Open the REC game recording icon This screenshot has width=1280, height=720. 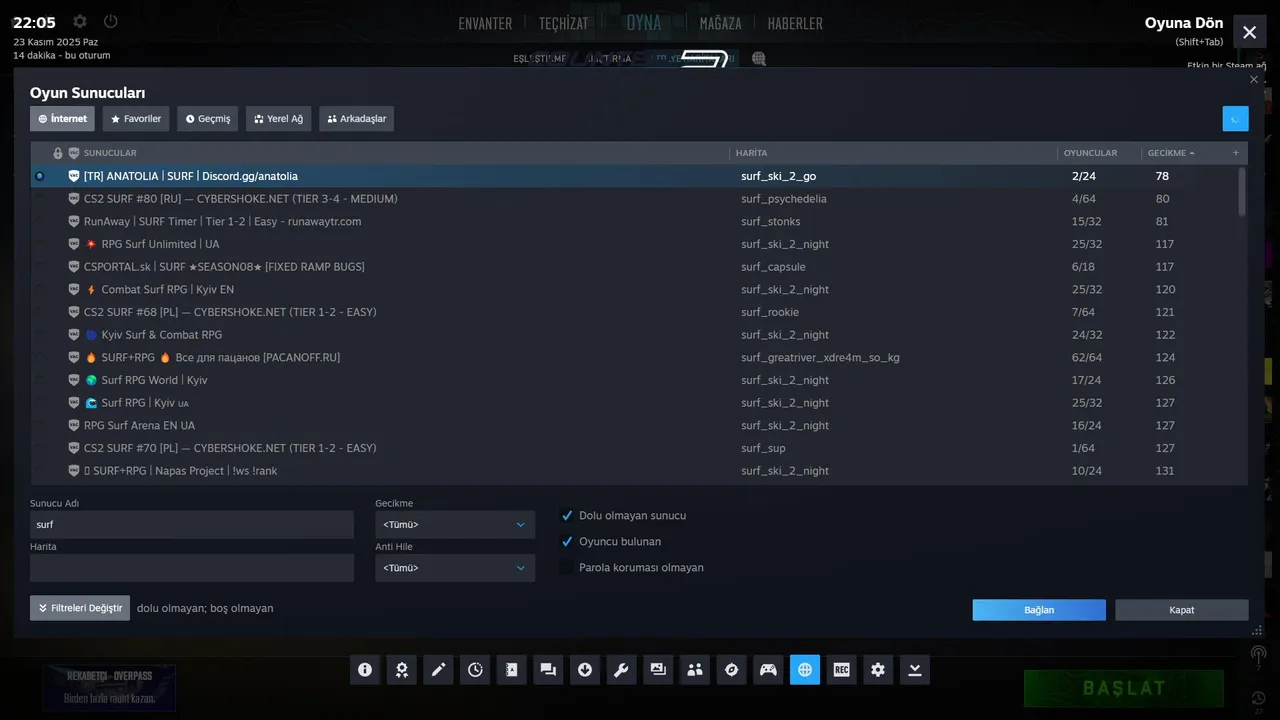click(841, 670)
